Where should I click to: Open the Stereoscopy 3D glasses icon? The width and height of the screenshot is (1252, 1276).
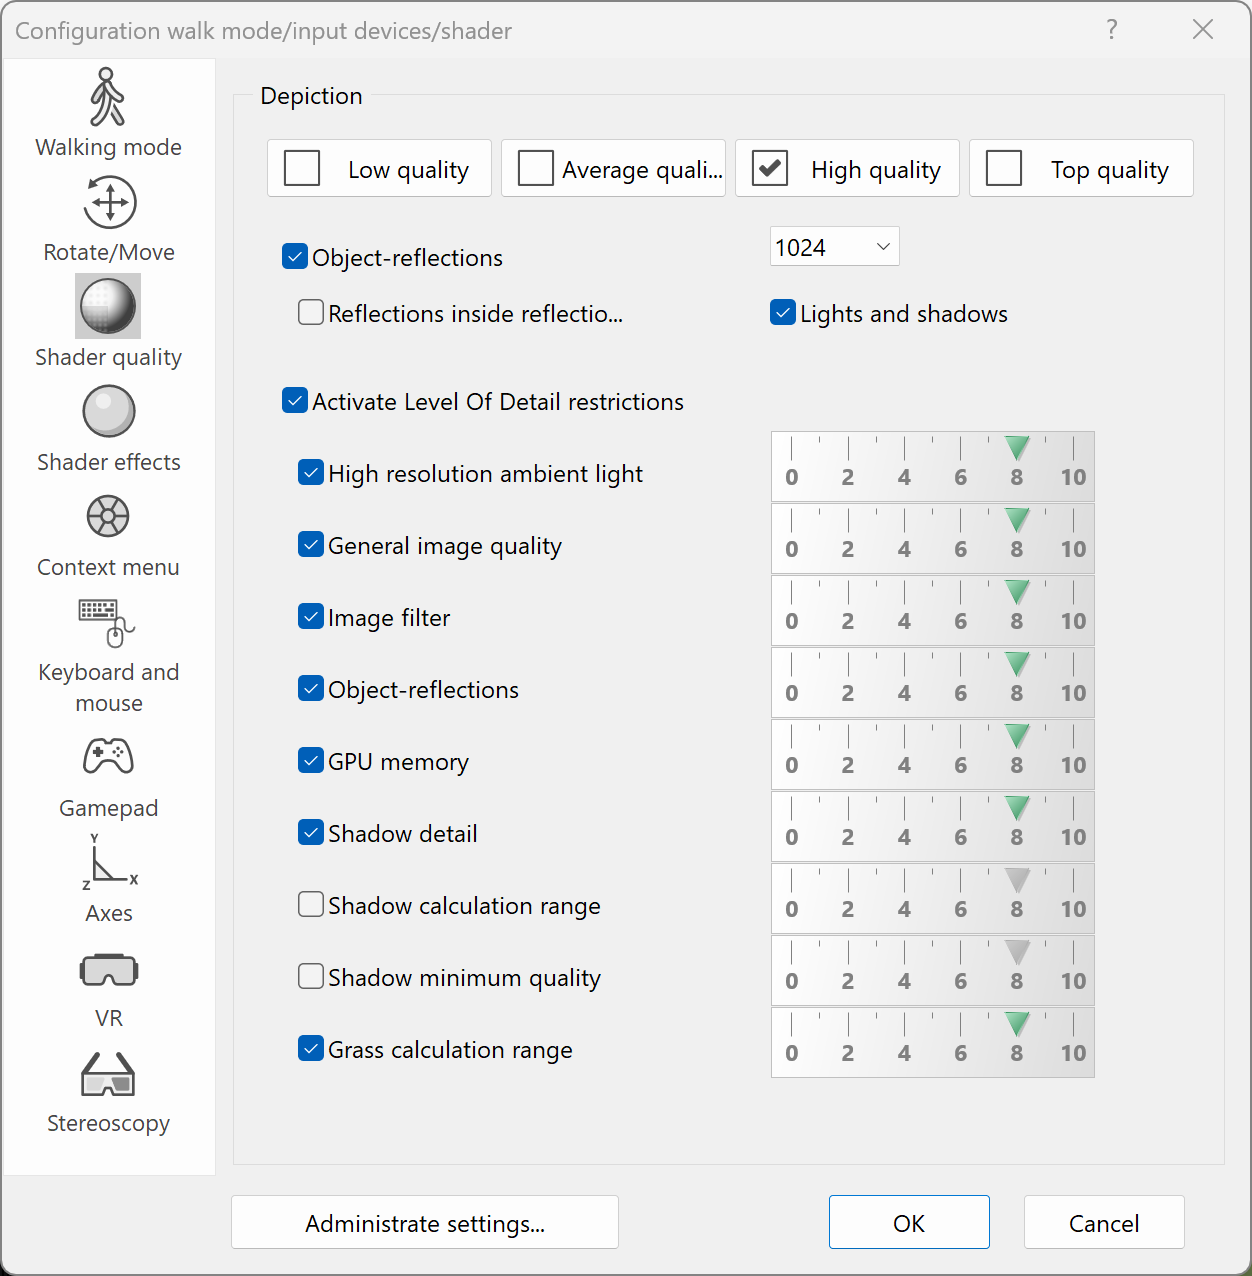[108, 1075]
